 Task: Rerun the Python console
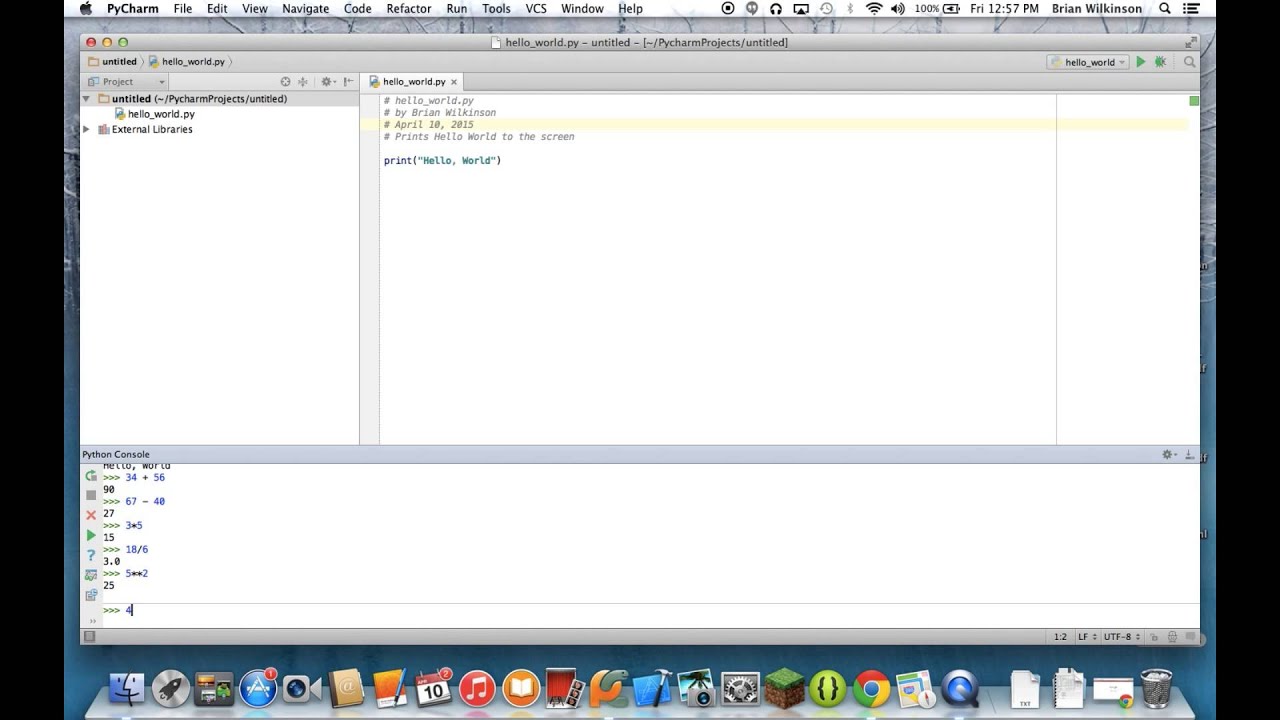(x=91, y=475)
